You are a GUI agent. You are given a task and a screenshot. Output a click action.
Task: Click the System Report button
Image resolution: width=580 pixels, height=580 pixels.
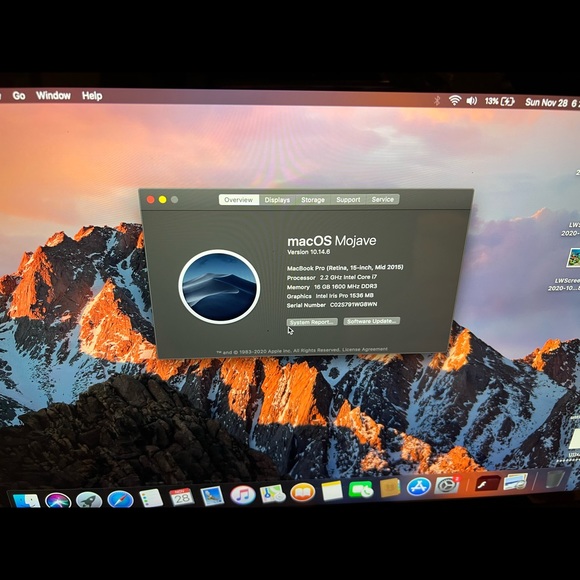(312, 322)
